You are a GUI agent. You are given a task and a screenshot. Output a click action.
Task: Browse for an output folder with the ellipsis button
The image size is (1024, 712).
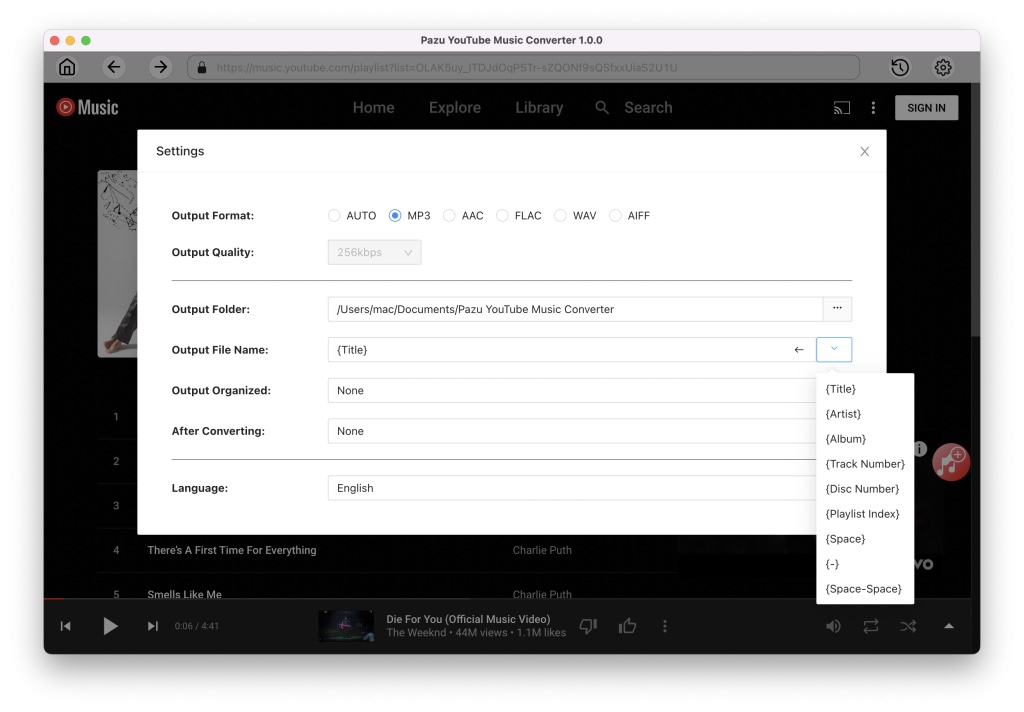pyautogui.click(x=837, y=309)
